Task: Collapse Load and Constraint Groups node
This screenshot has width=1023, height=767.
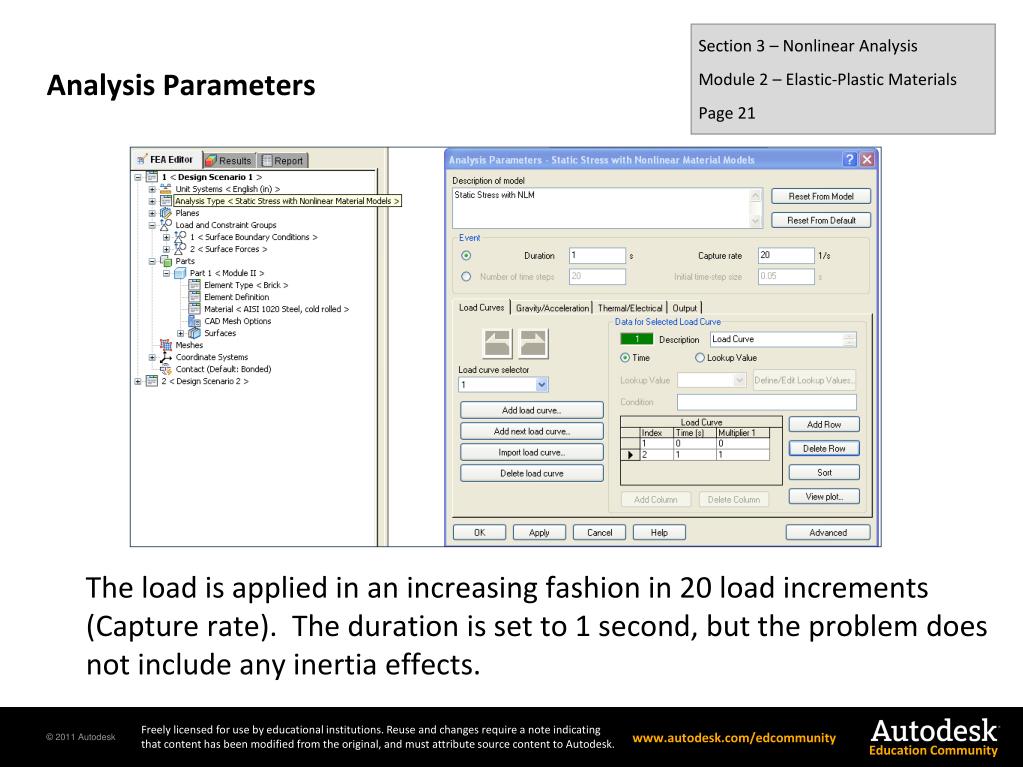Action: (x=152, y=225)
